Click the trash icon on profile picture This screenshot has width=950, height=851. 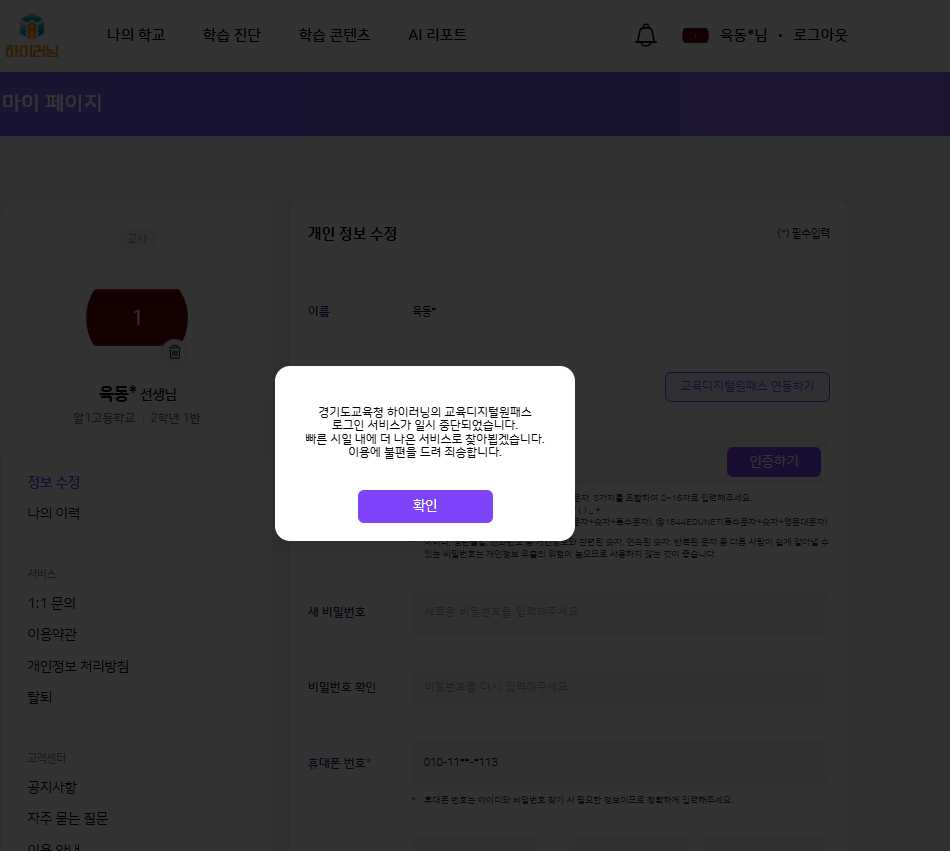click(x=175, y=351)
